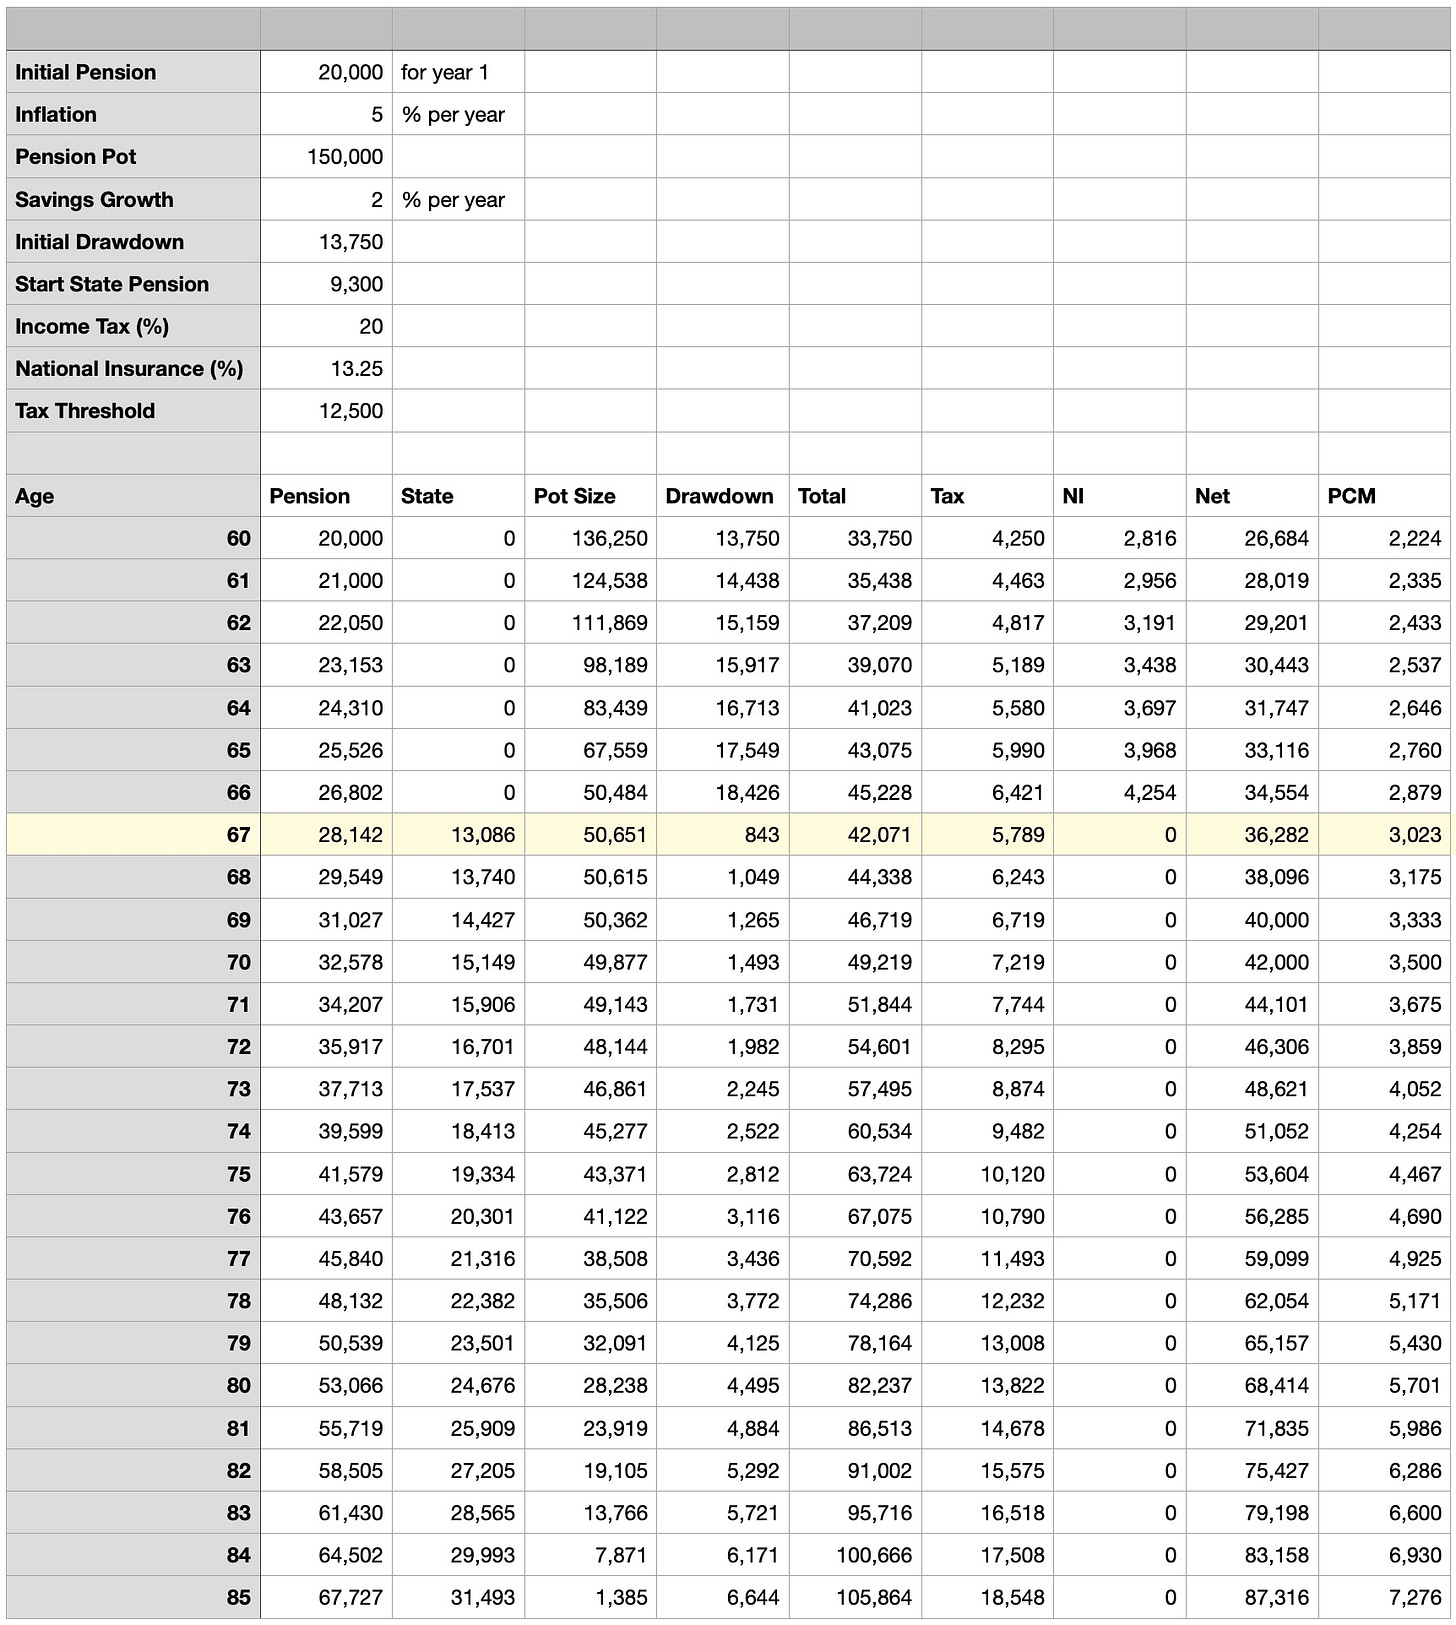Viewport: 1456px width, 1625px height.
Task: Select the State column header
Action: pos(458,496)
